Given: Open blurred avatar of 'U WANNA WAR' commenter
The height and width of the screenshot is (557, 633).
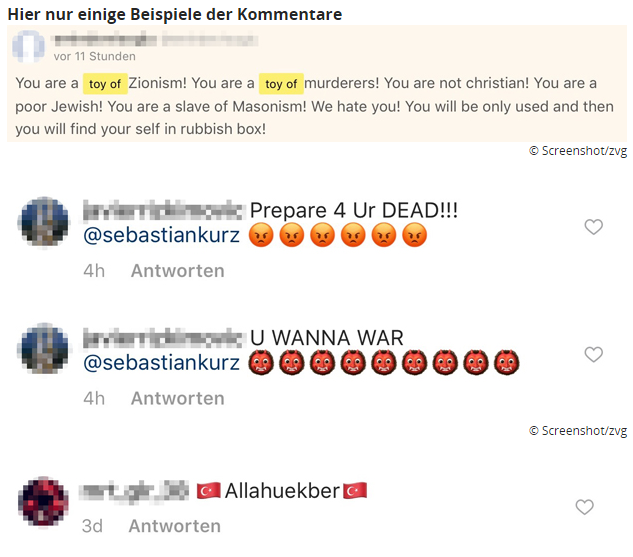Looking at the screenshot, I should tap(44, 348).
